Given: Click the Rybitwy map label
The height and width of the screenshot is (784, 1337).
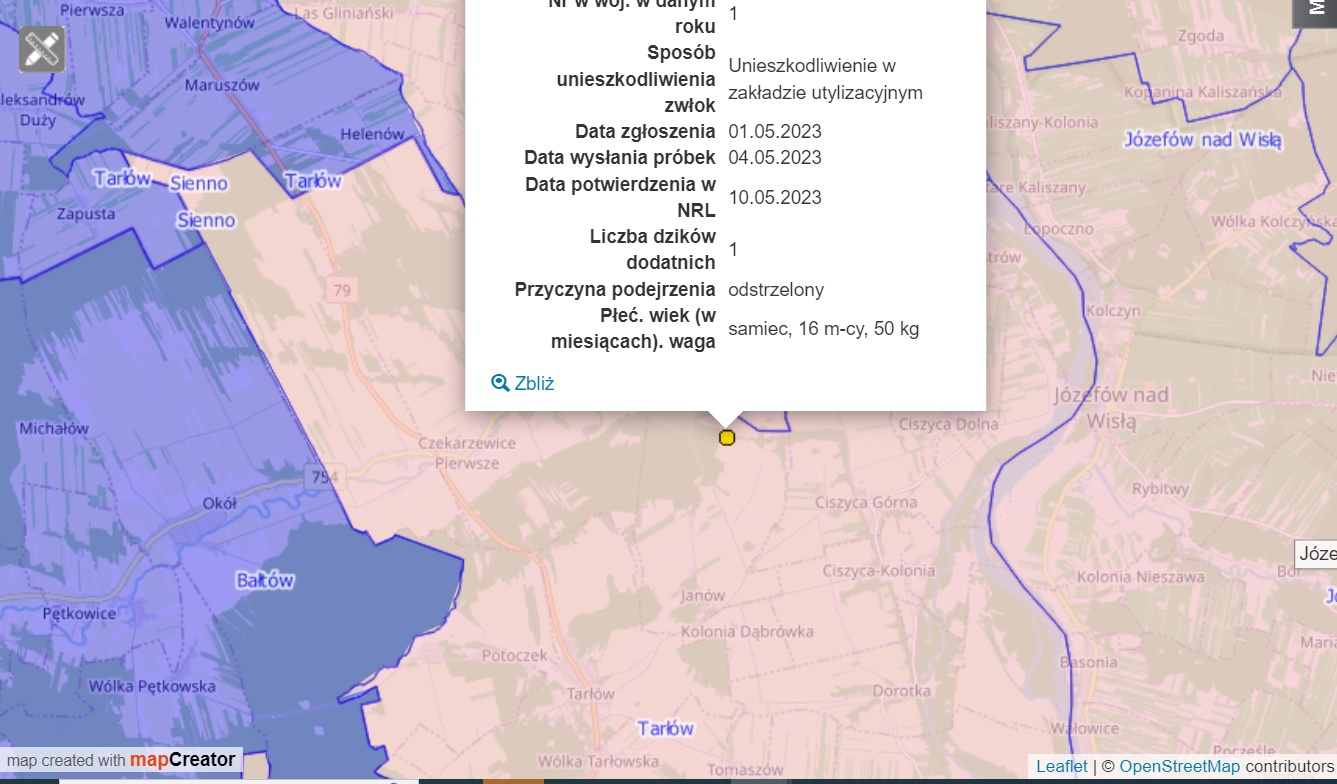Looking at the screenshot, I should pyautogui.click(x=1160, y=489).
